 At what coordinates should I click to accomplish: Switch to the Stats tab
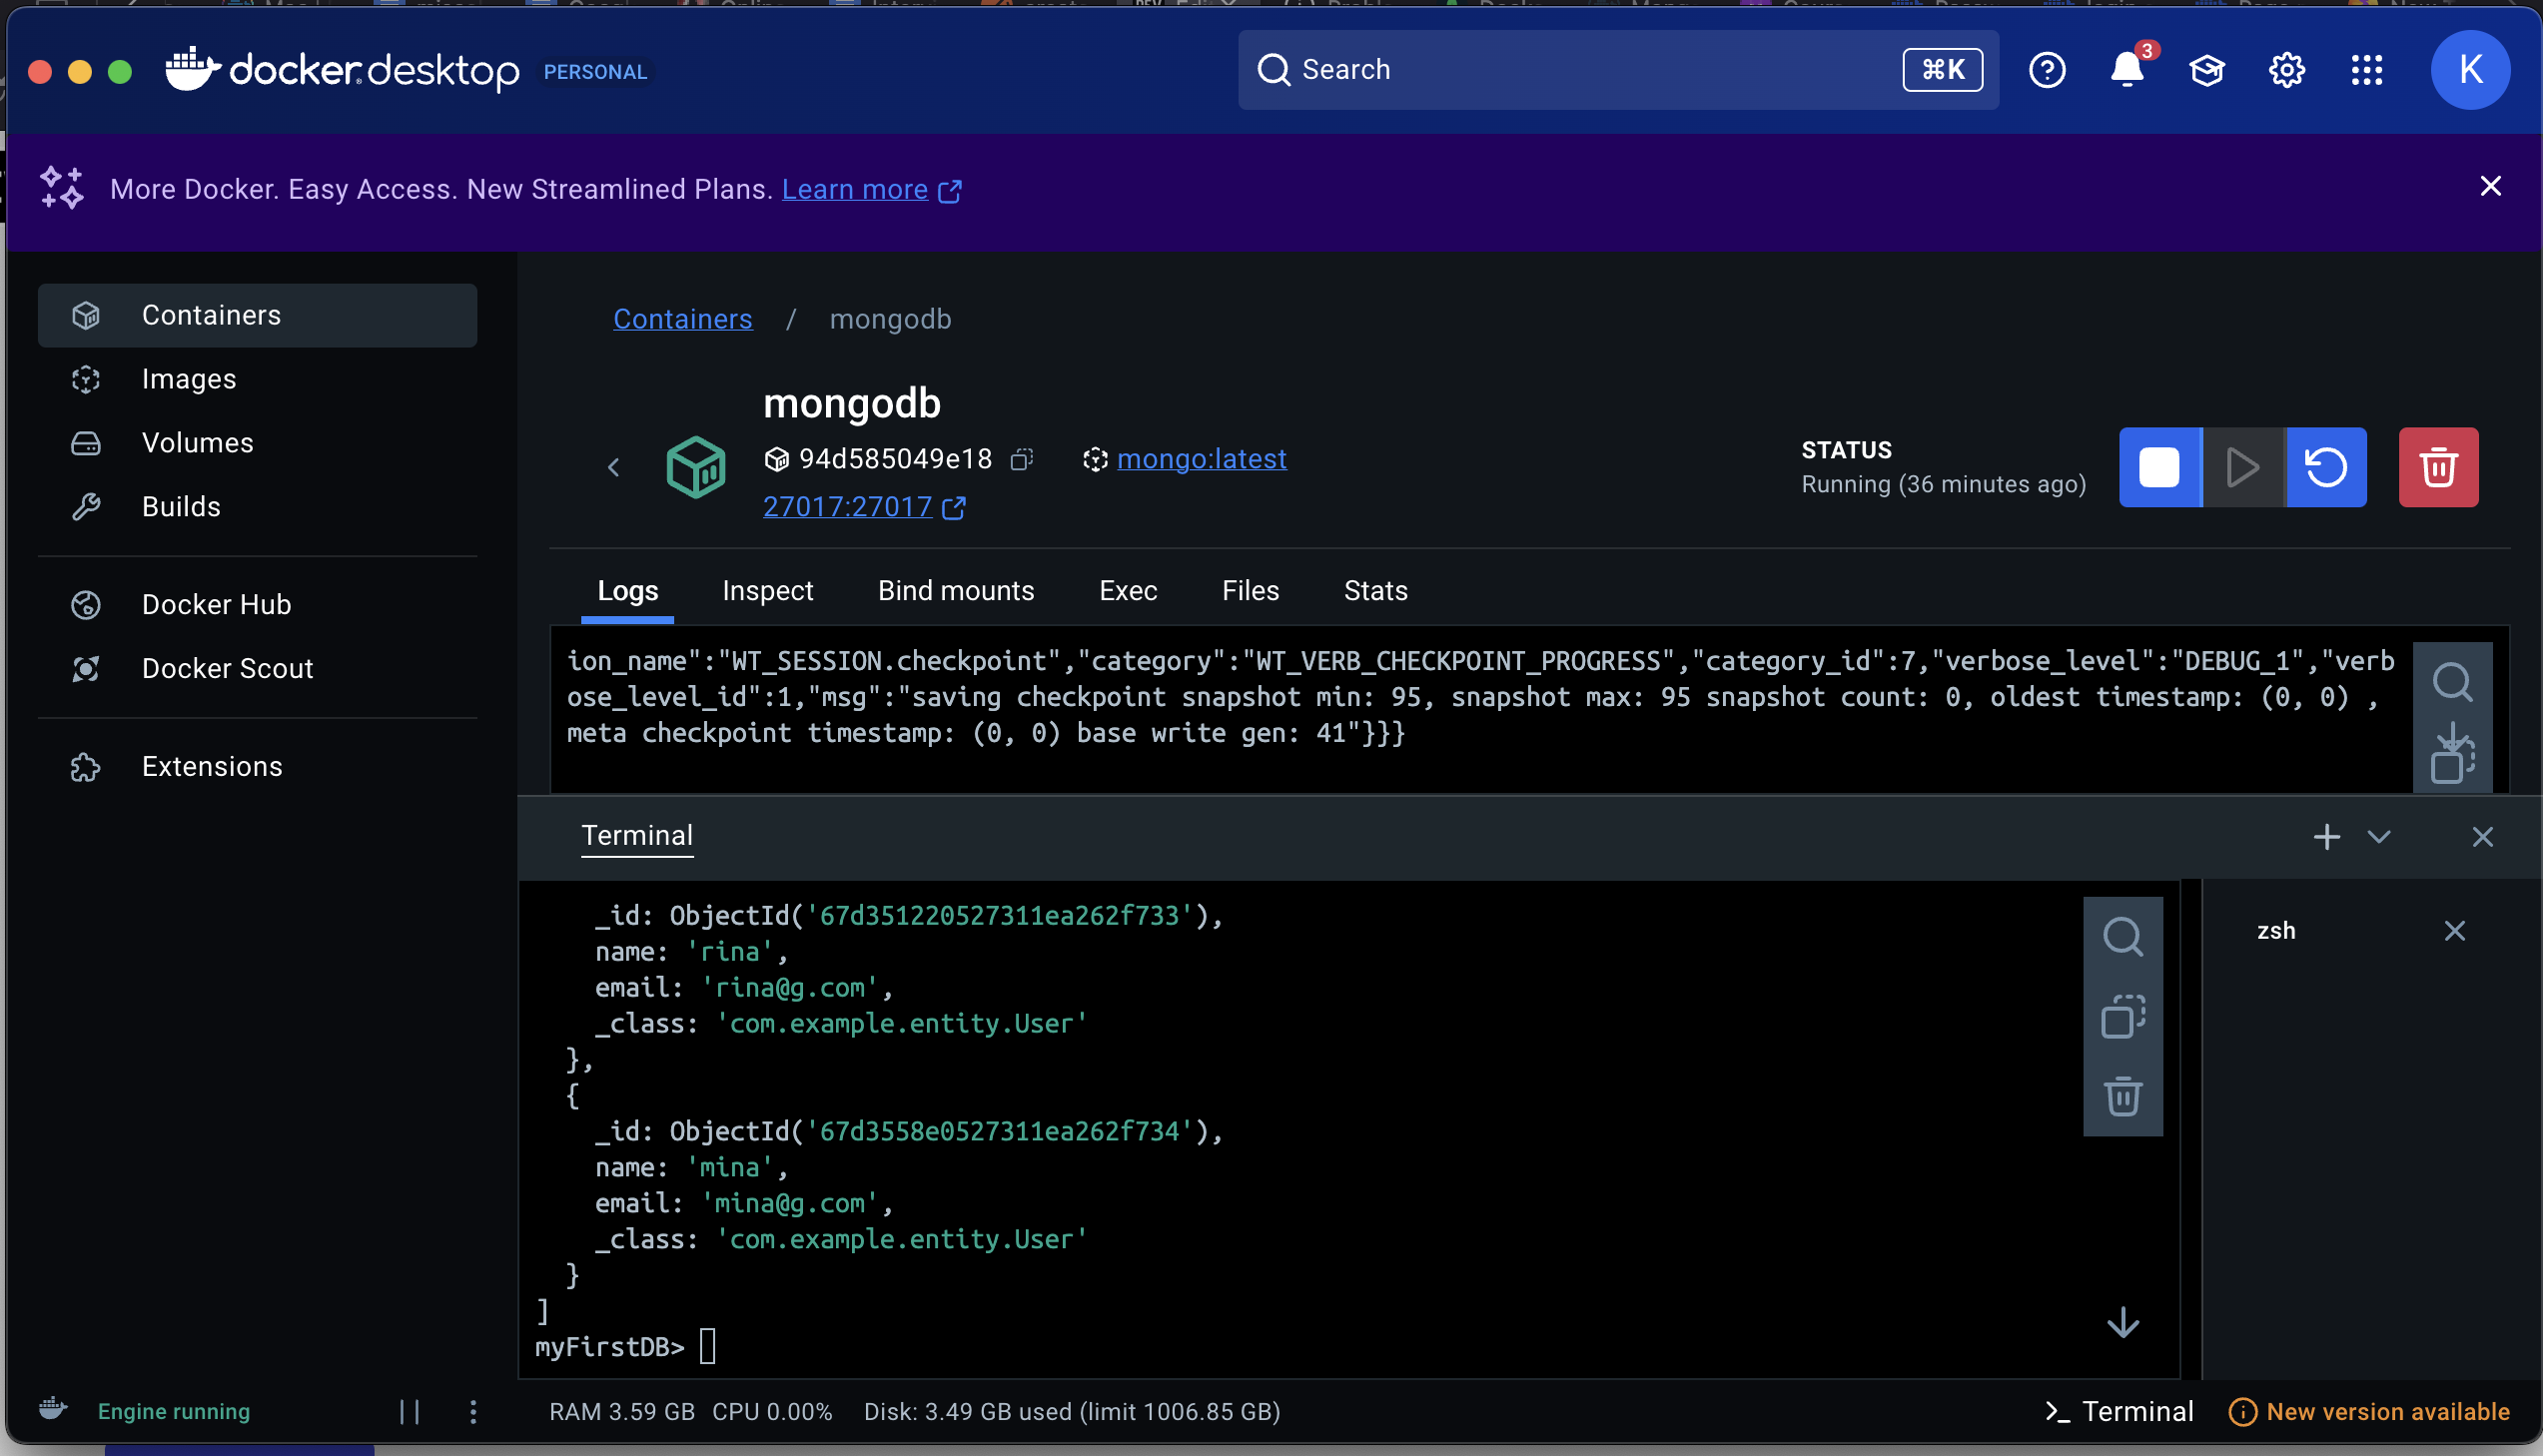[x=1375, y=591]
